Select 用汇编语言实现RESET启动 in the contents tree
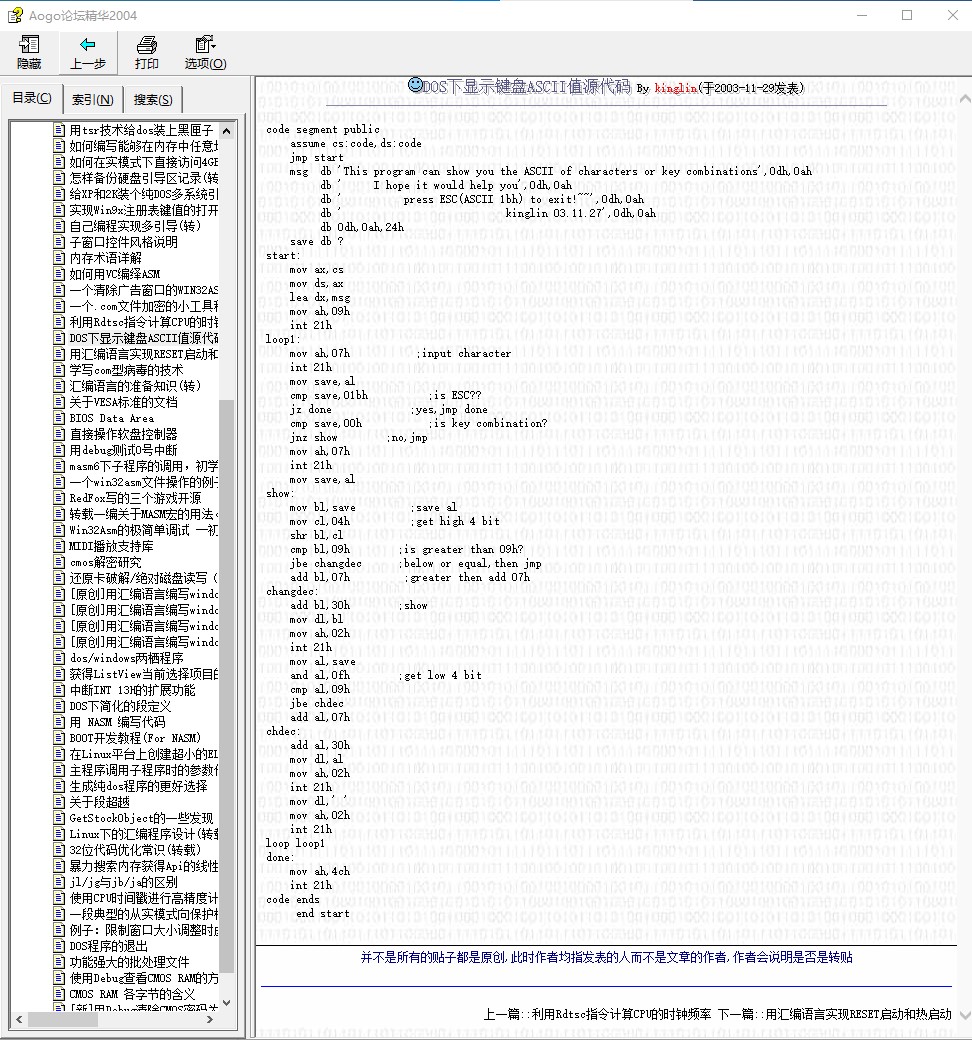972x1040 pixels. pyautogui.click(x=143, y=354)
